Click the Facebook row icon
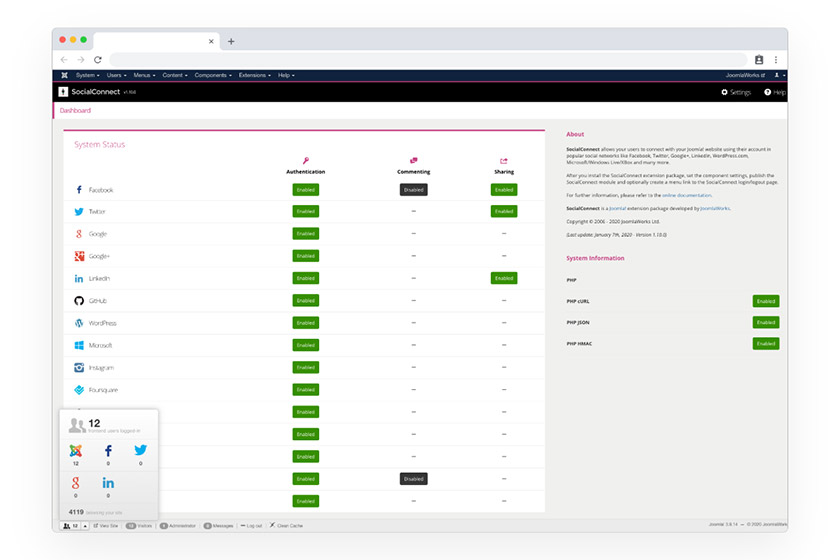The image size is (840, 560). (79, 190)
